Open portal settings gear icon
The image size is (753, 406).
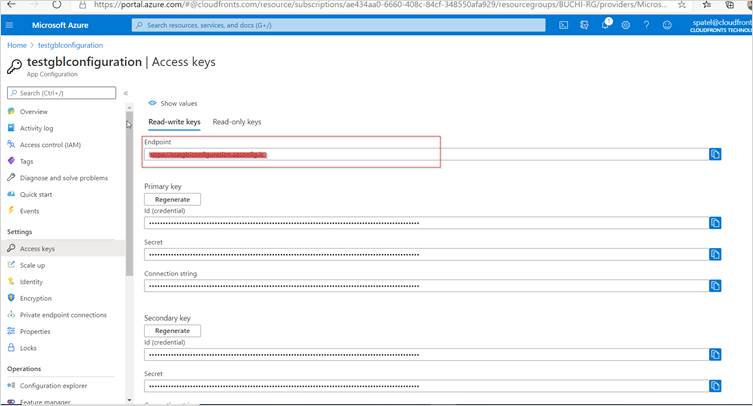[x=626, y=24]
